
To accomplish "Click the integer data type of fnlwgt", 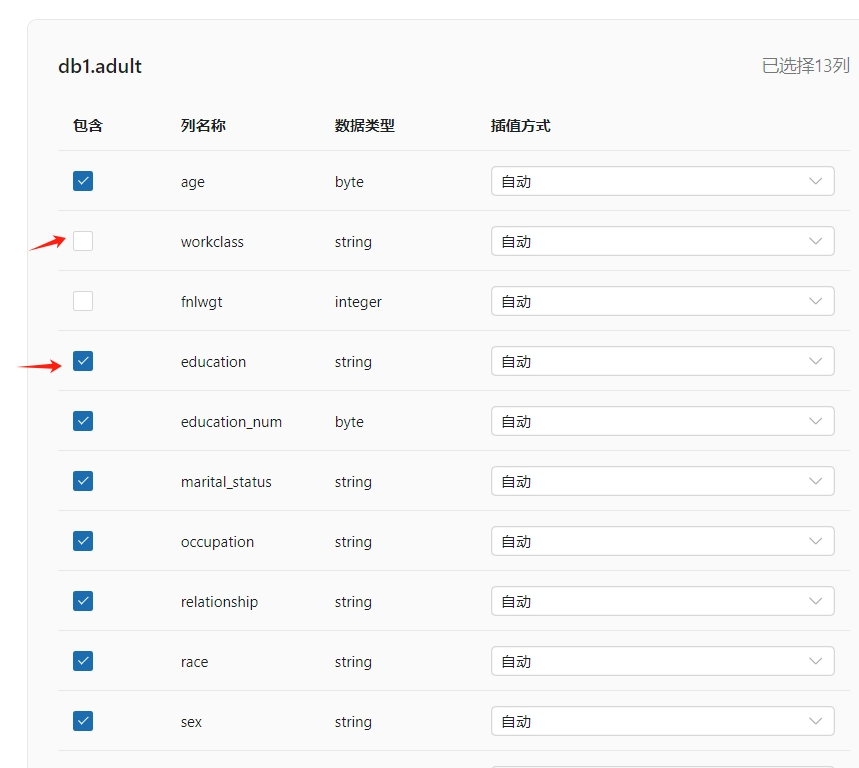I will pyautogui.click(x=358, y=302).
